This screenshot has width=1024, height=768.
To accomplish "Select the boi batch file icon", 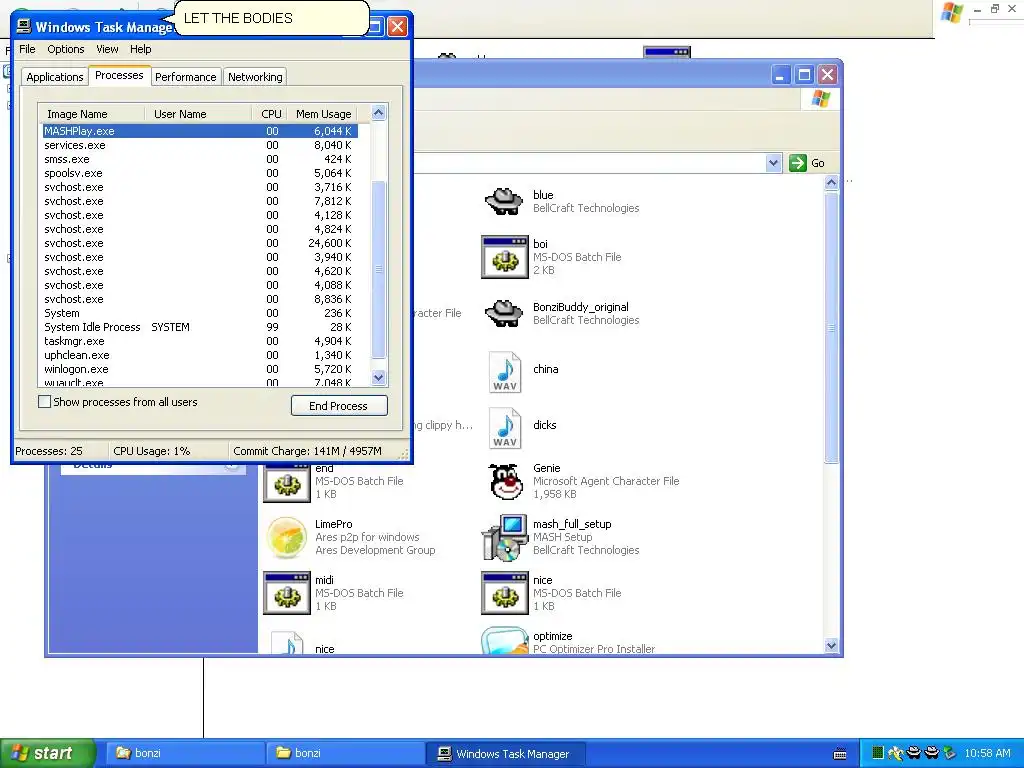I will coord(504,257).
